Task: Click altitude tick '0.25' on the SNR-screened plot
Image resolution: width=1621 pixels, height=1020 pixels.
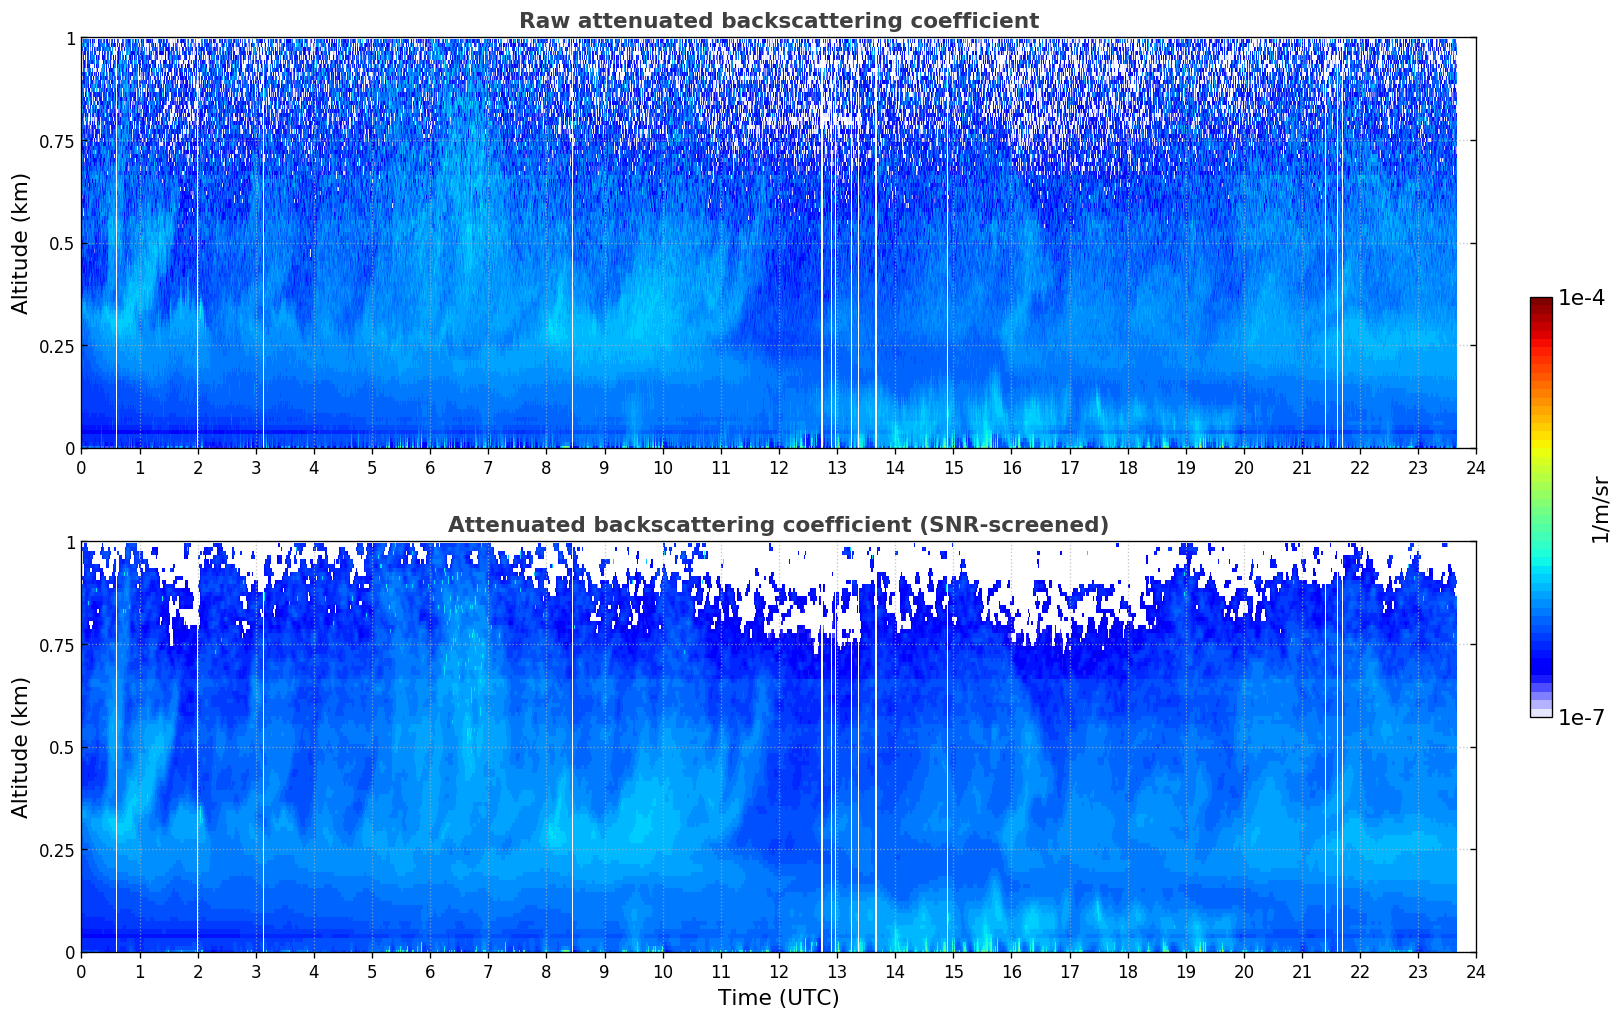Action: coord(57,850)
